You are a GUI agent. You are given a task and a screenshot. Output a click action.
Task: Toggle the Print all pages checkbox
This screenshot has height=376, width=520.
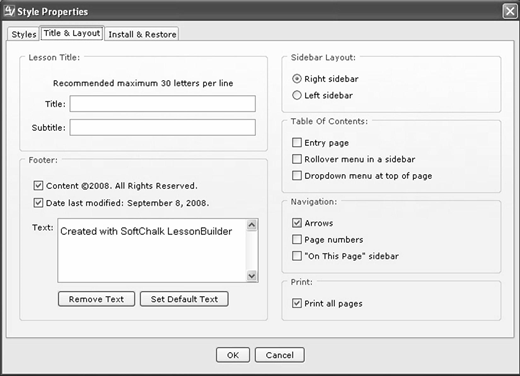[x=297, y=303]
